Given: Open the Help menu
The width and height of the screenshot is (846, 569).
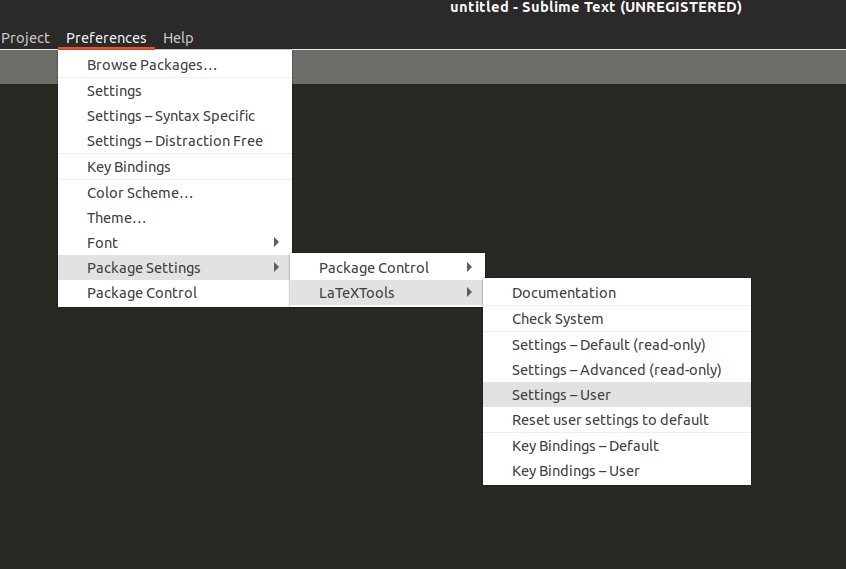Looking at the screenshot, I should coord(178,38).
